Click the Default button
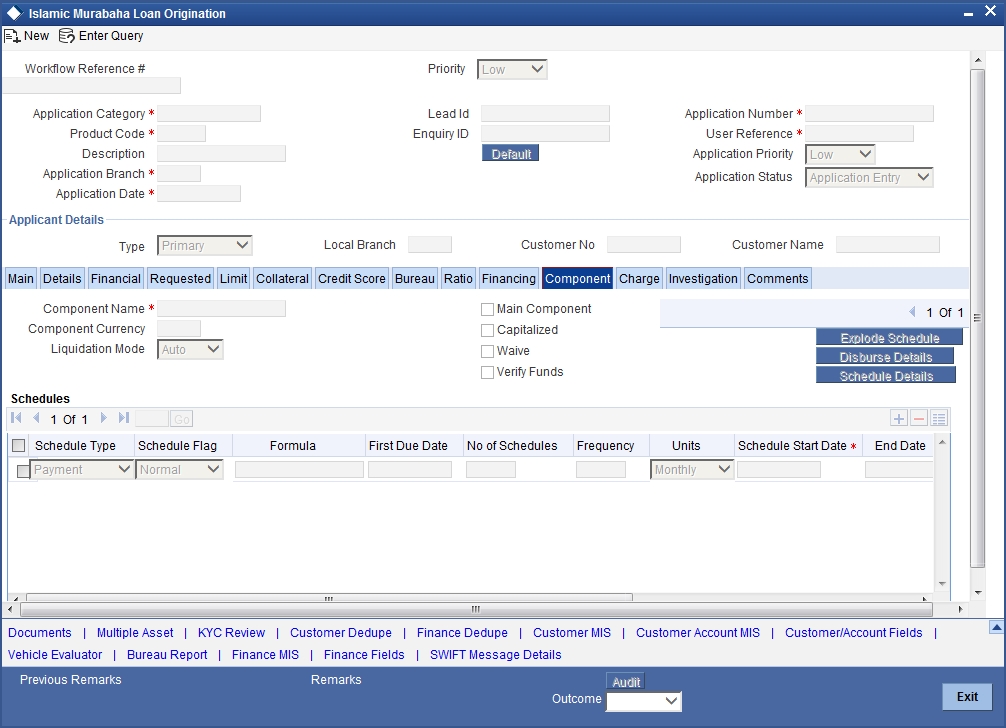 (x=511, y=153)
